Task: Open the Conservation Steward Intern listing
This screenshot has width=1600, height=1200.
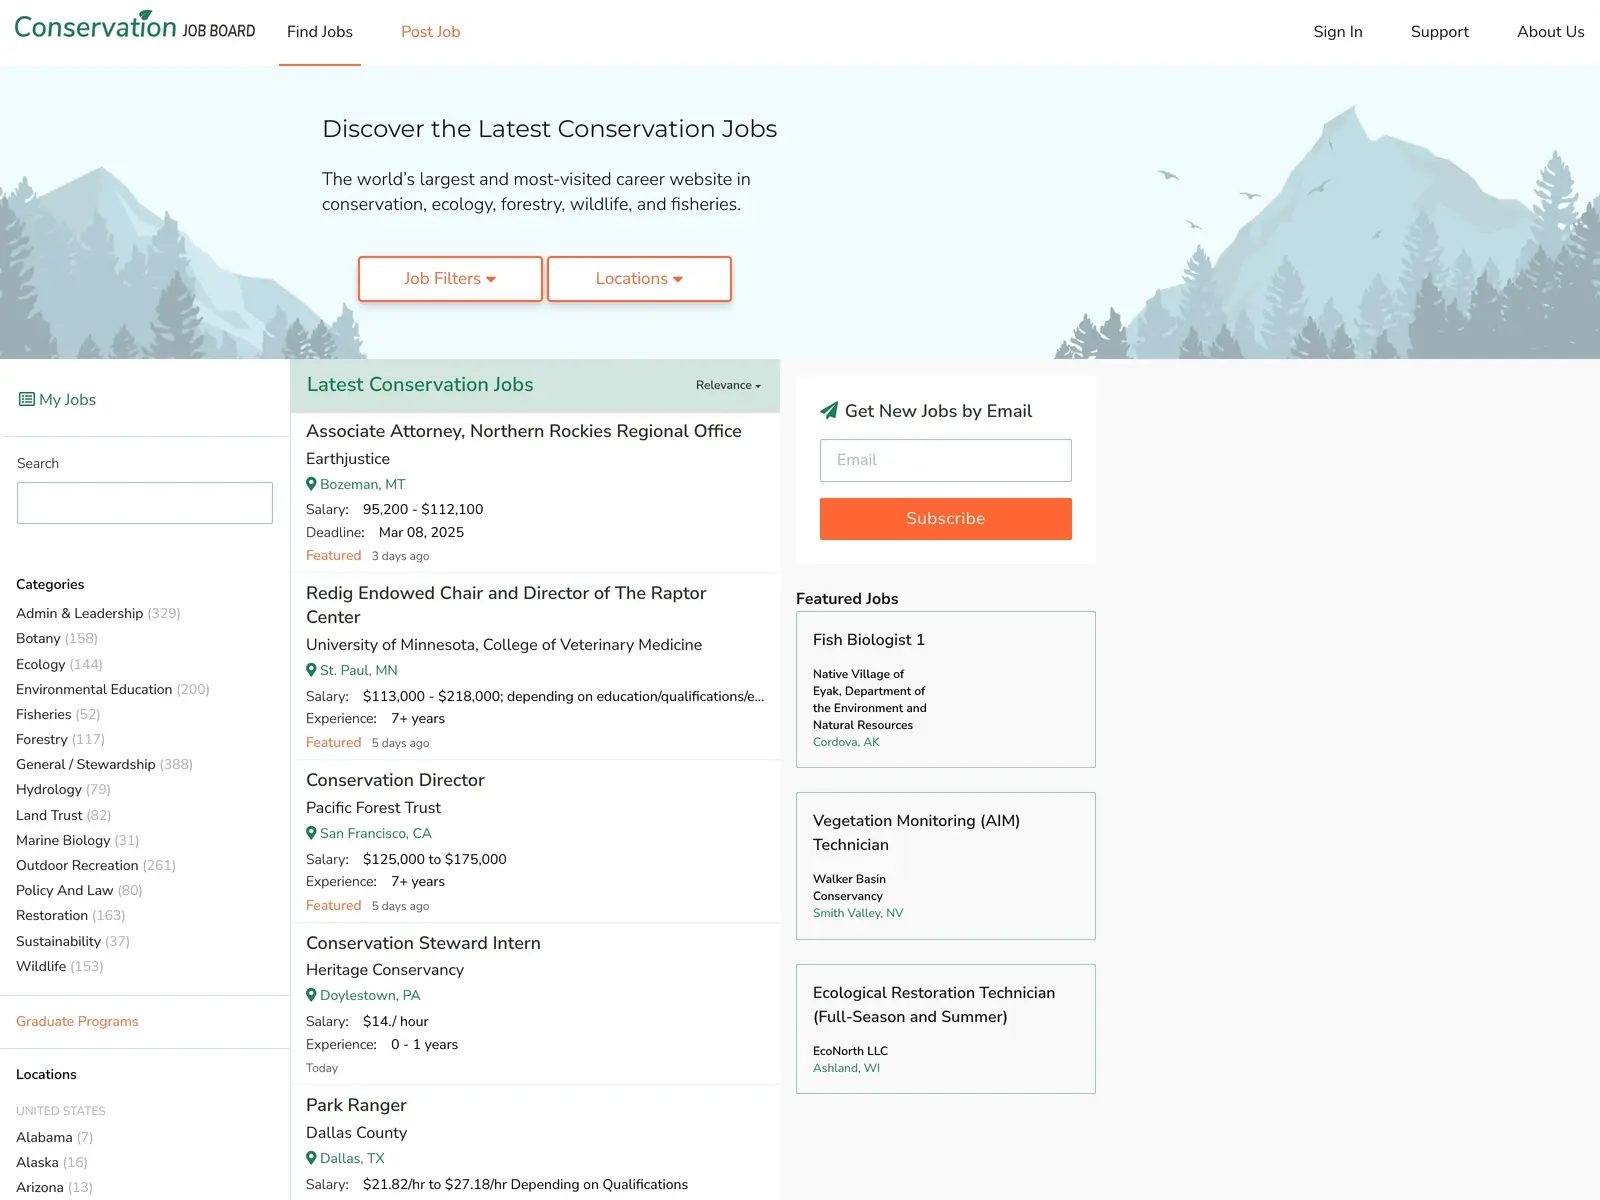Action: pyautogui.click(x=423, y=943)
